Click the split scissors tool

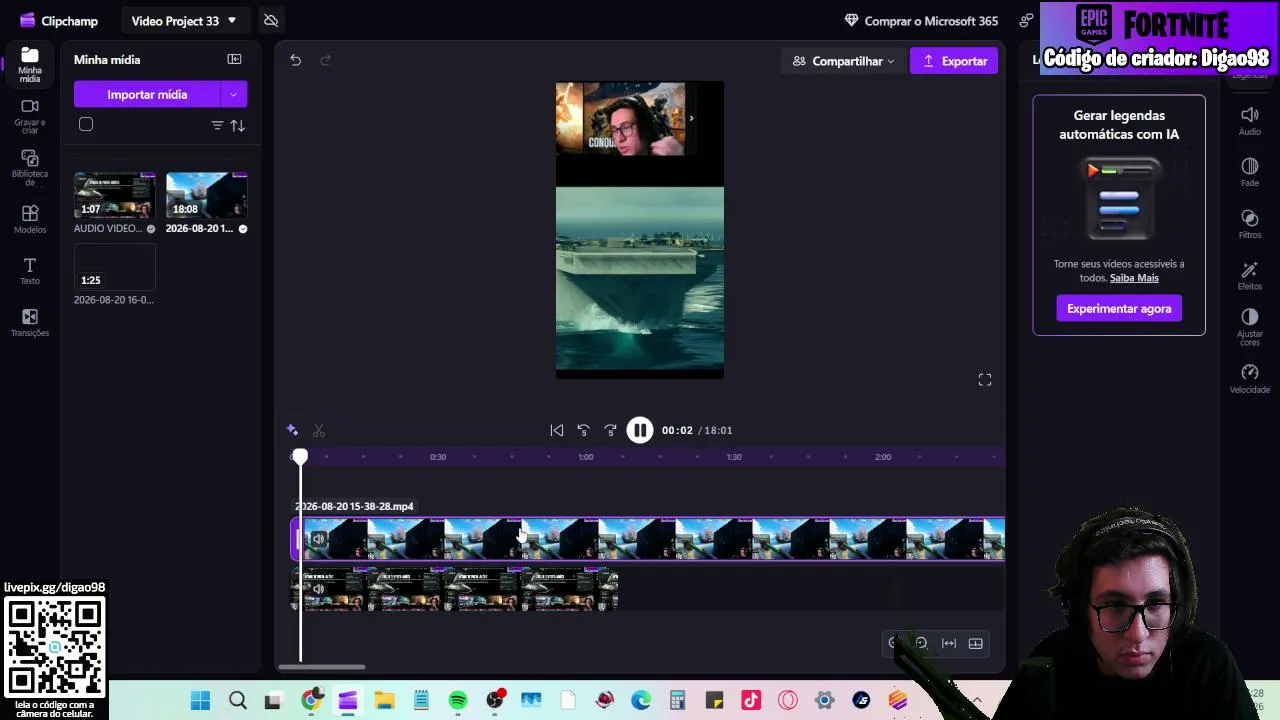[x=319, y=430]
